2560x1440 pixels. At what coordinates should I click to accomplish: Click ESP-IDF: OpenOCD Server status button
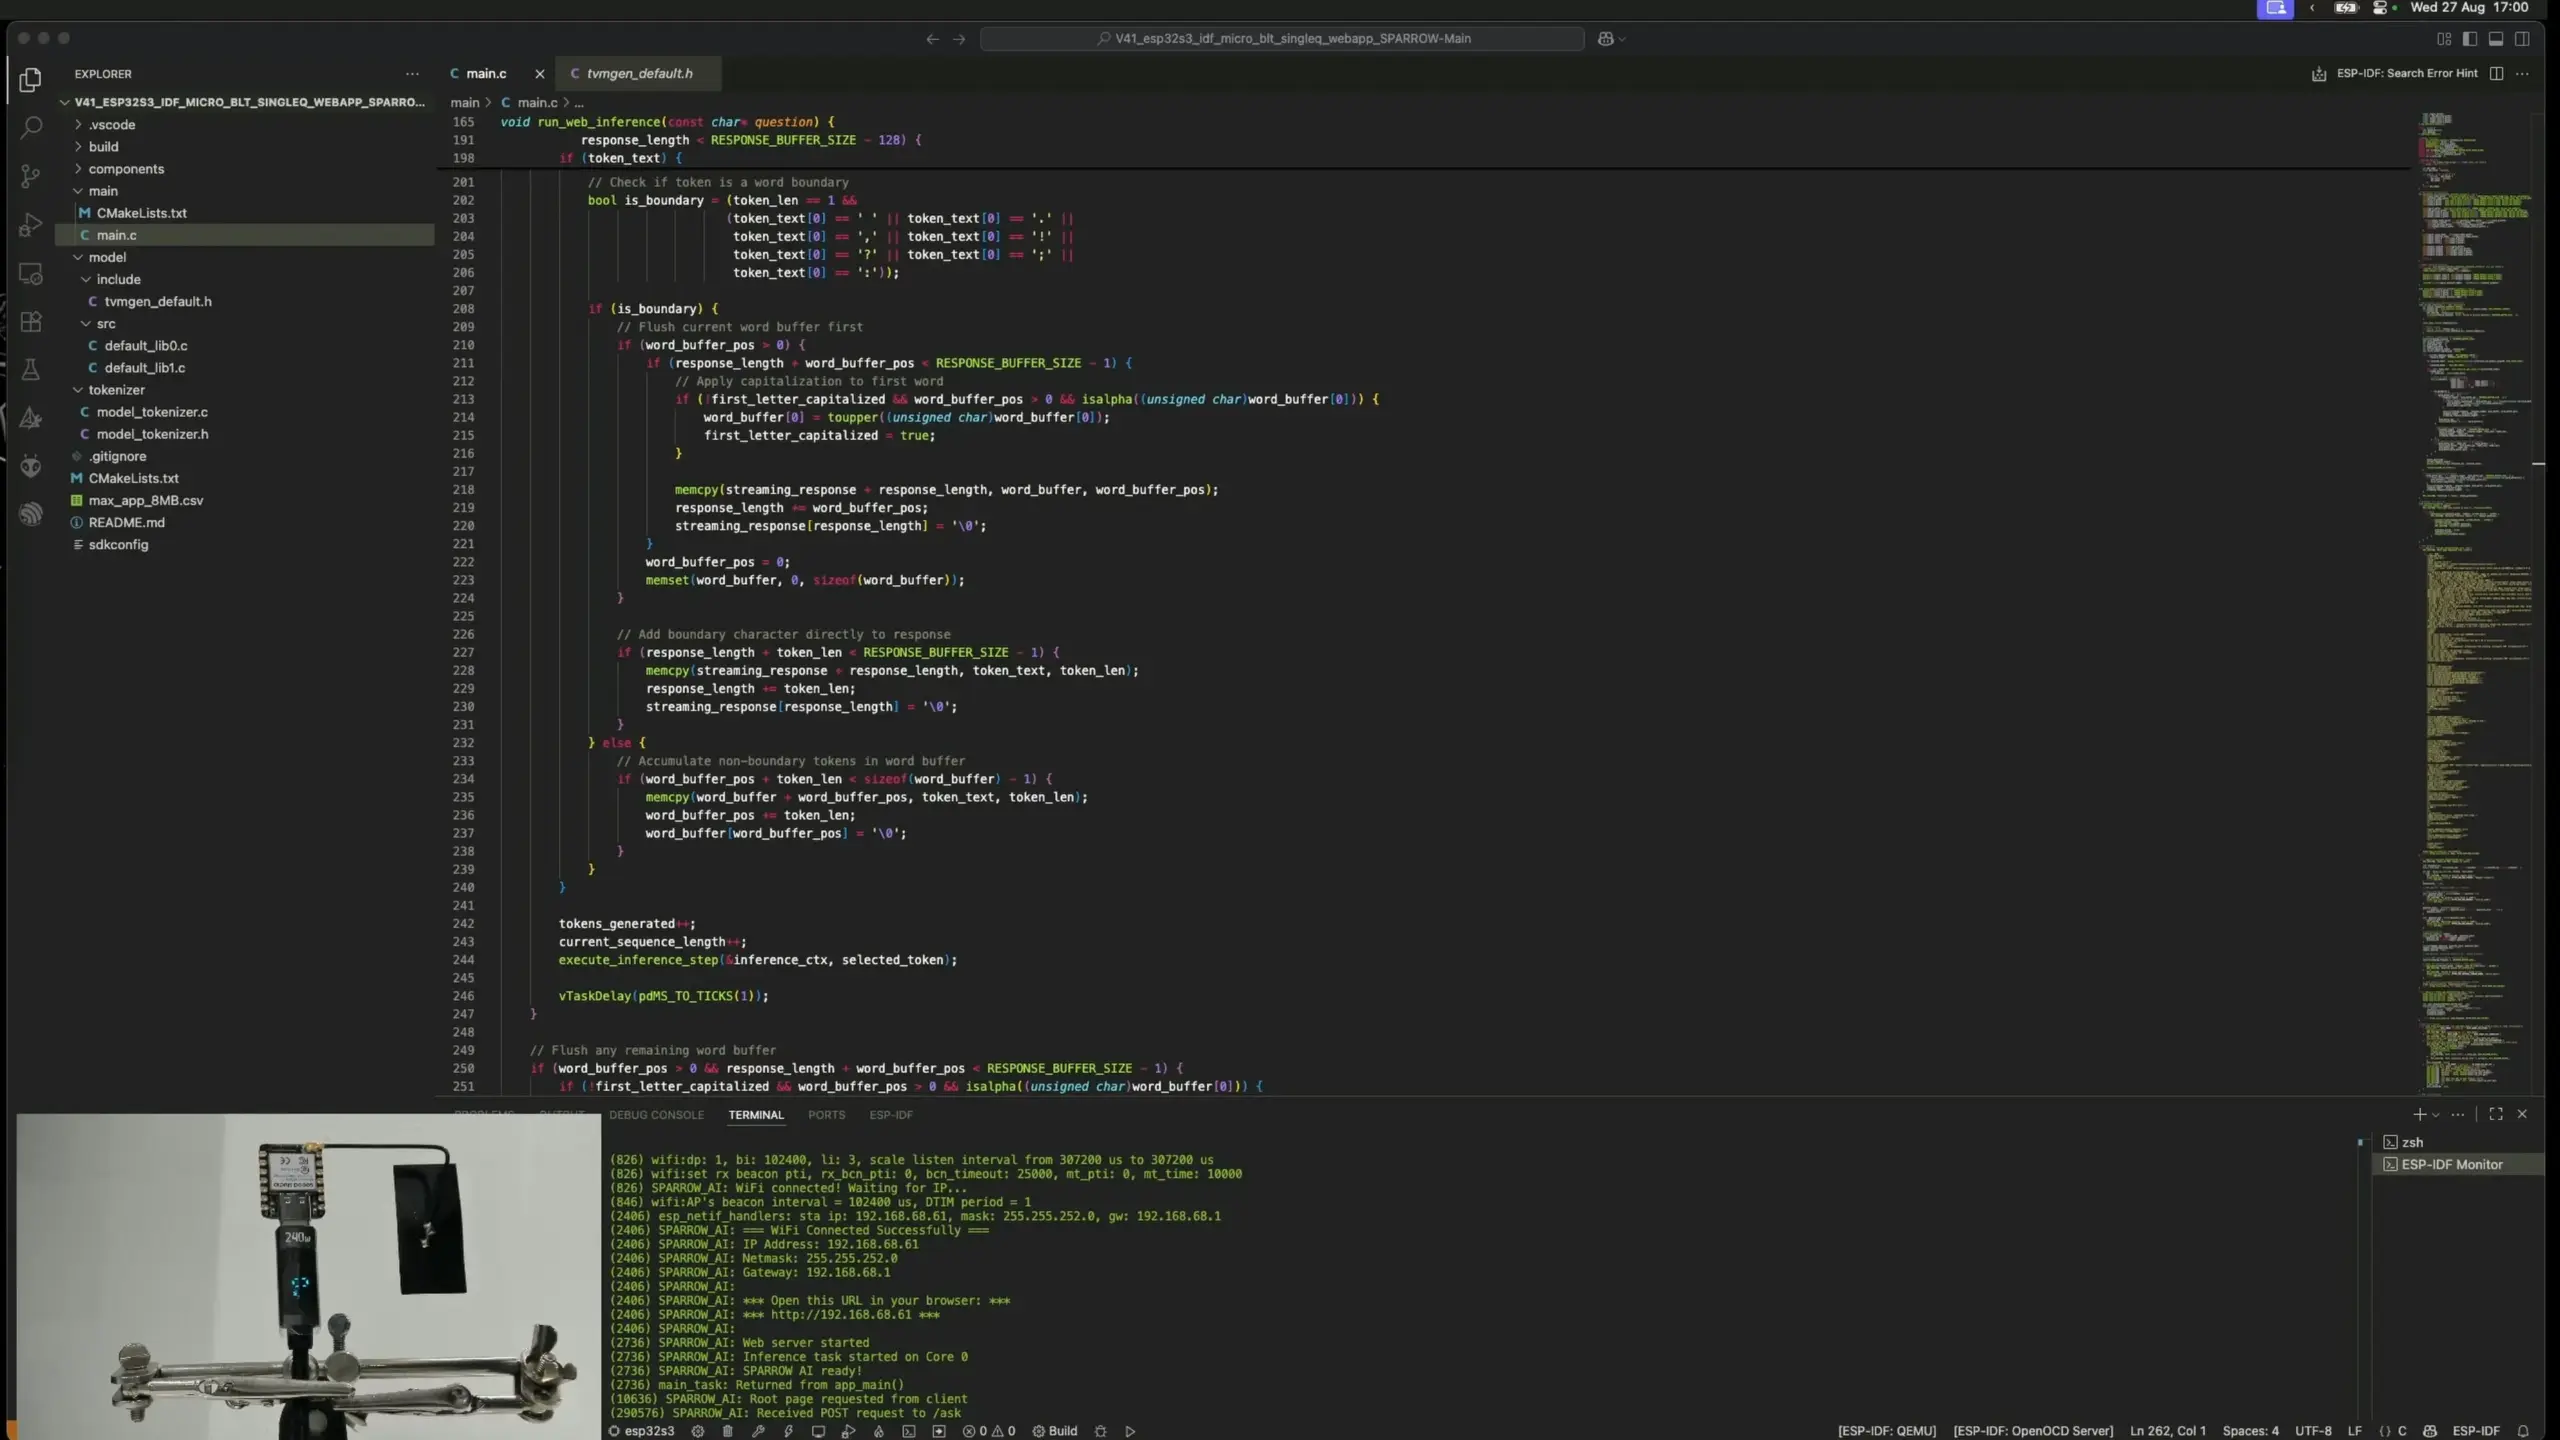coord(2033,1431)
